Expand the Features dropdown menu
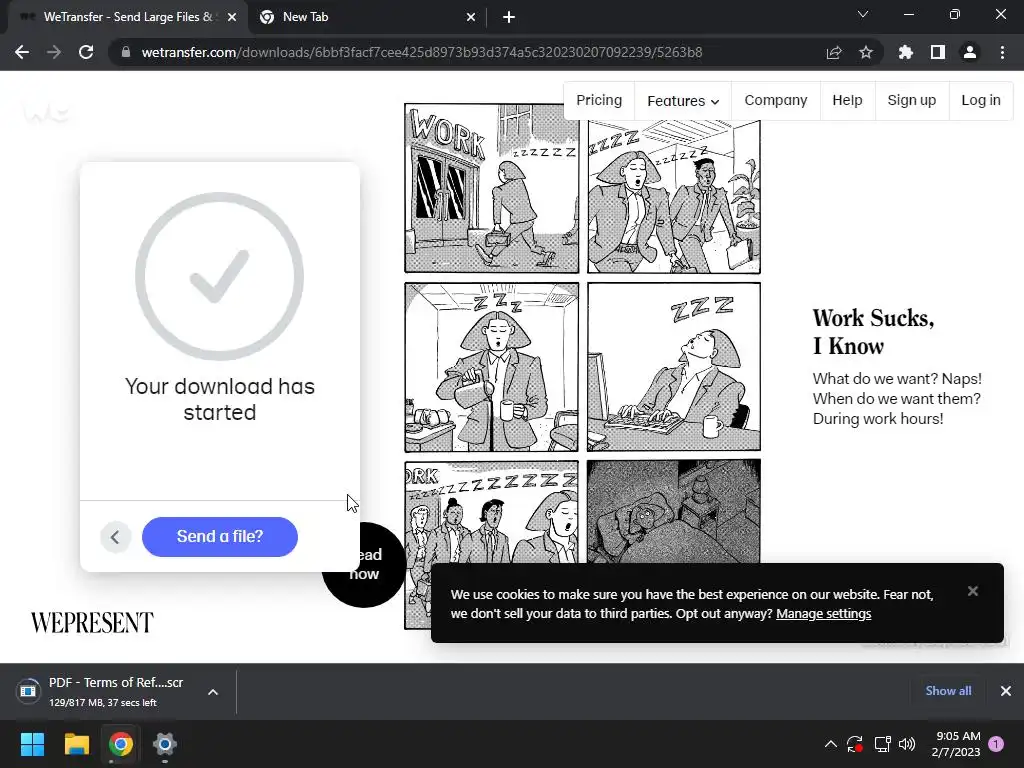The height and width of the screenshot is (768, 1024). 683,101
